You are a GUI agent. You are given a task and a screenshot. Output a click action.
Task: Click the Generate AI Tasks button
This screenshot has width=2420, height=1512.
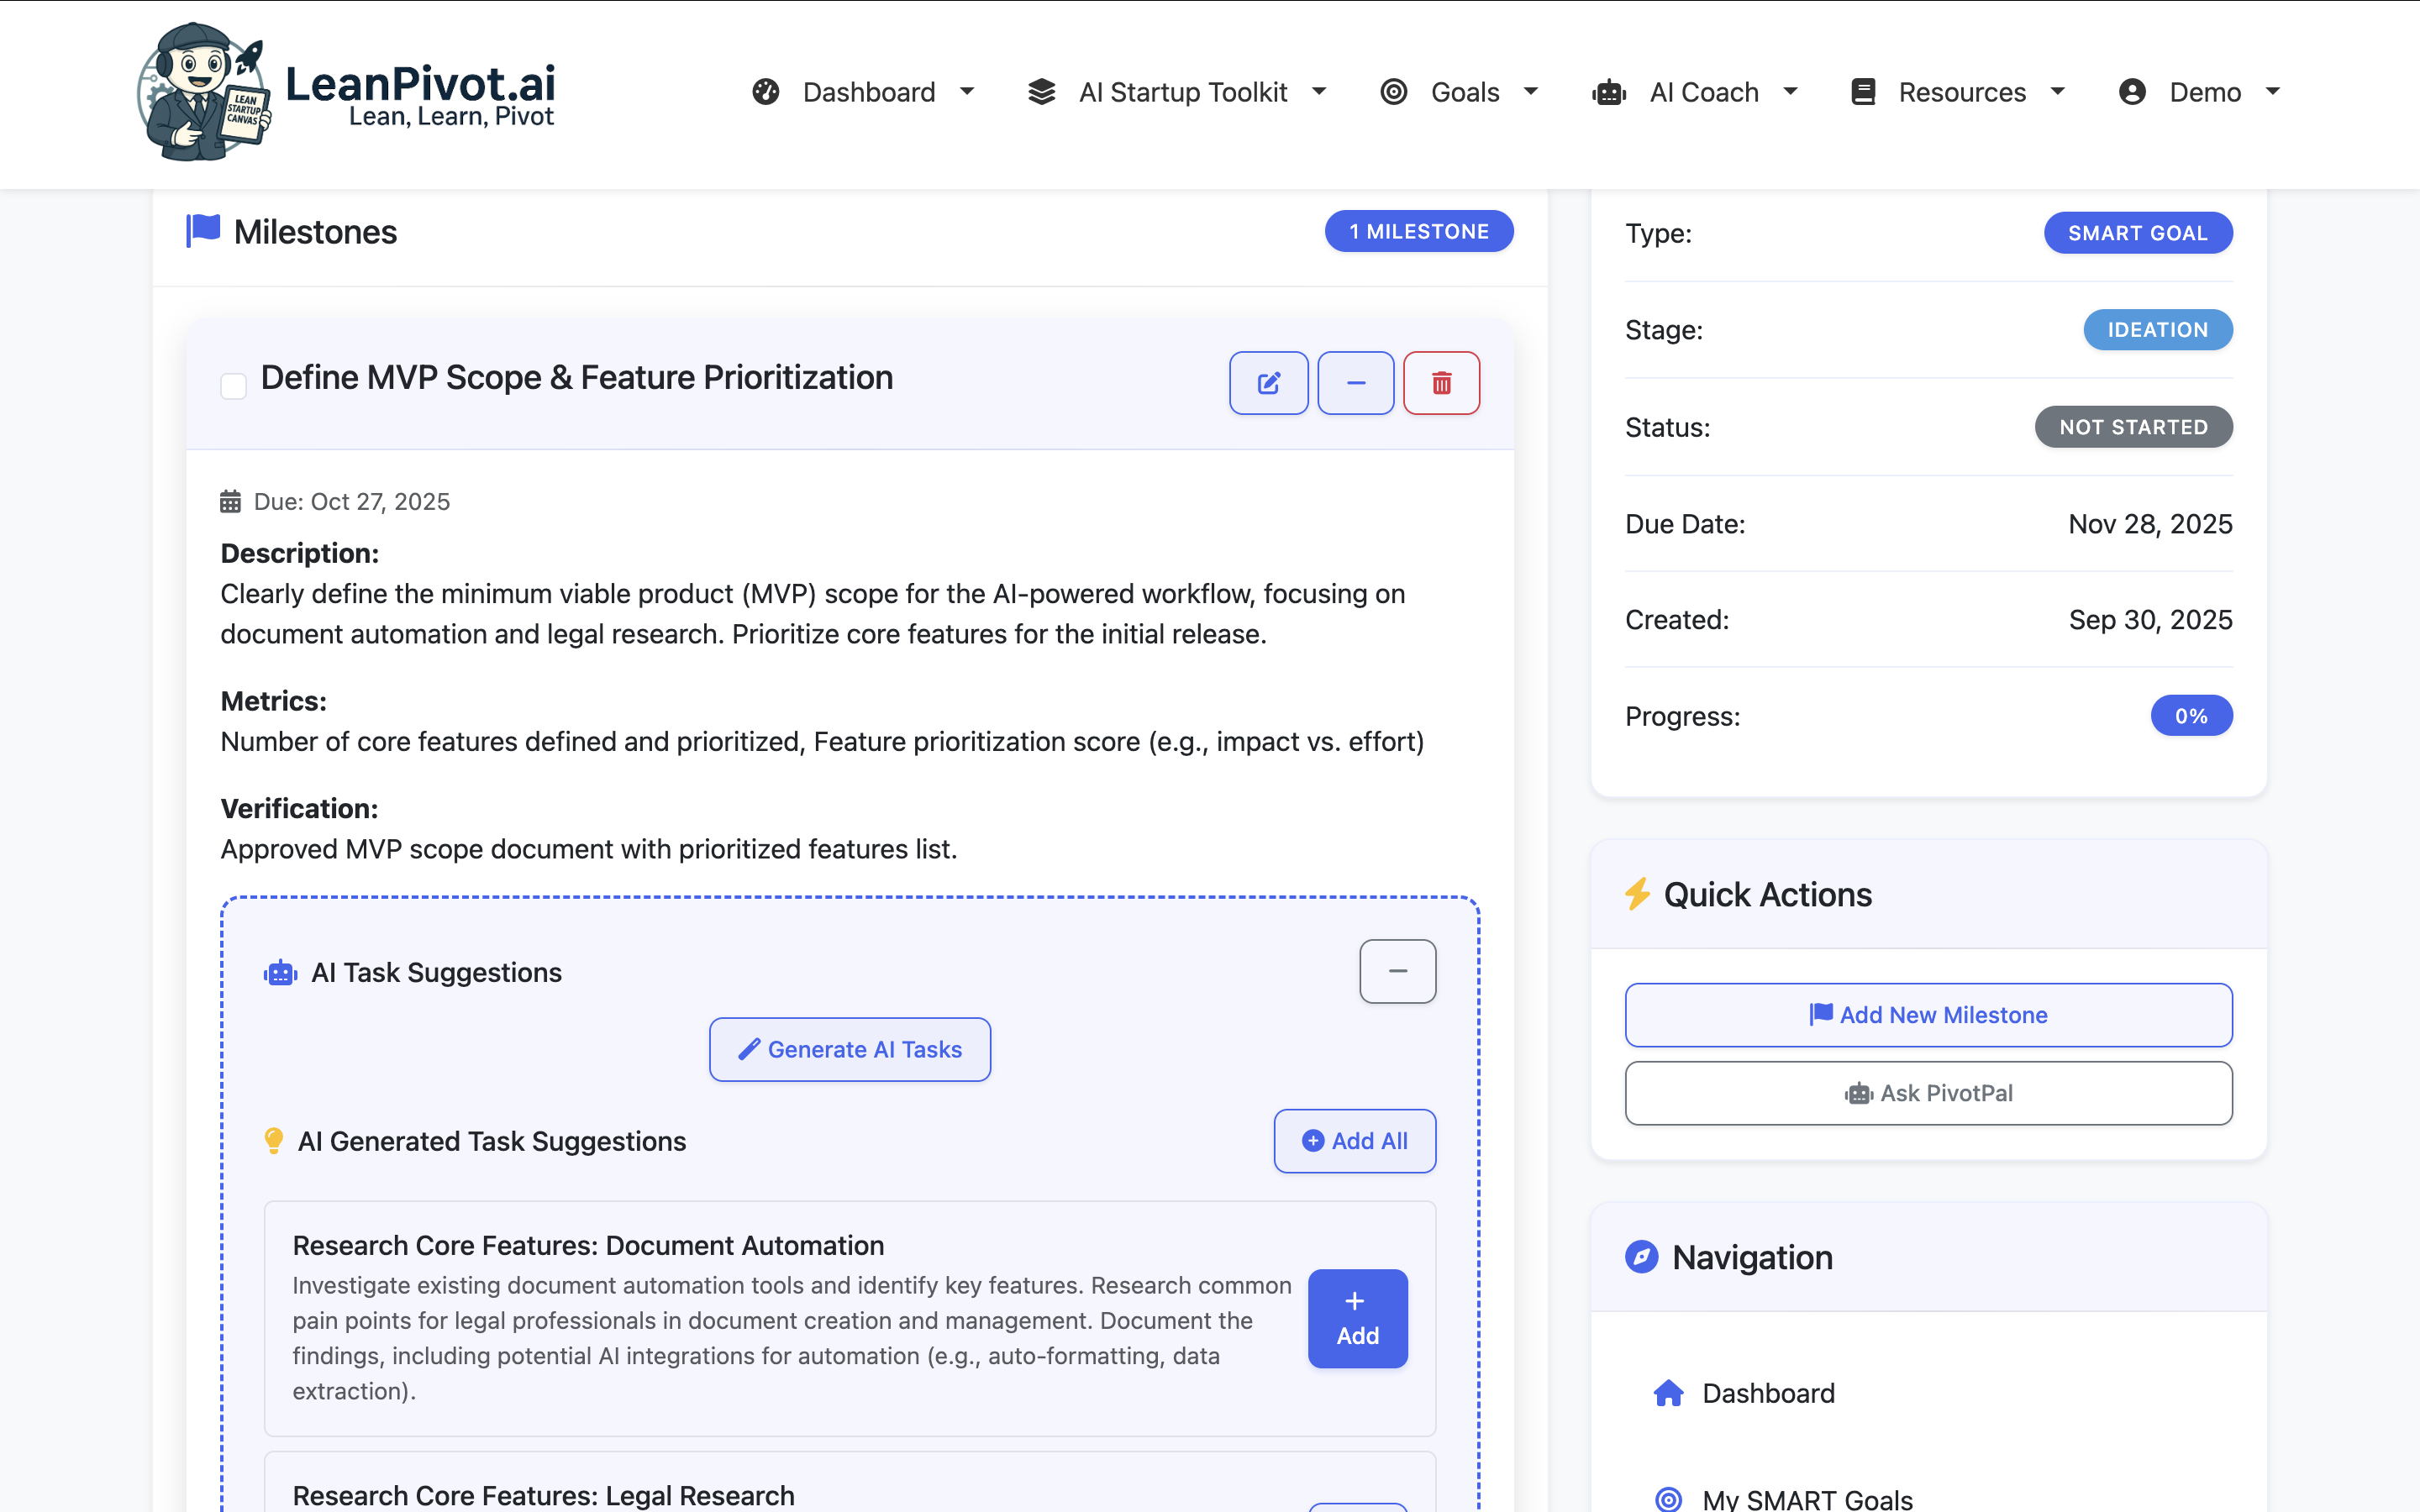(x=849, y=1048)
